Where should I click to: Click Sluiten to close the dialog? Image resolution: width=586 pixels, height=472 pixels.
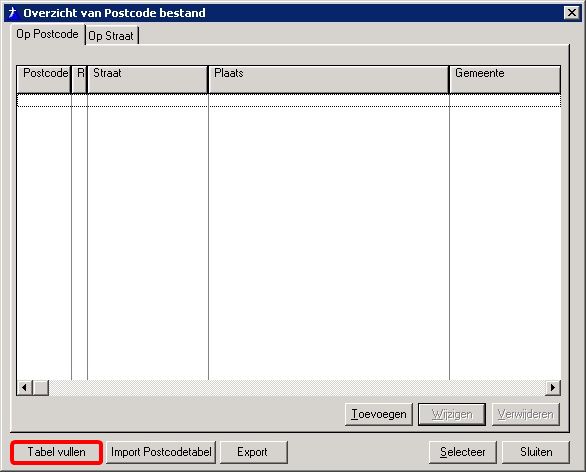(536, 452)
